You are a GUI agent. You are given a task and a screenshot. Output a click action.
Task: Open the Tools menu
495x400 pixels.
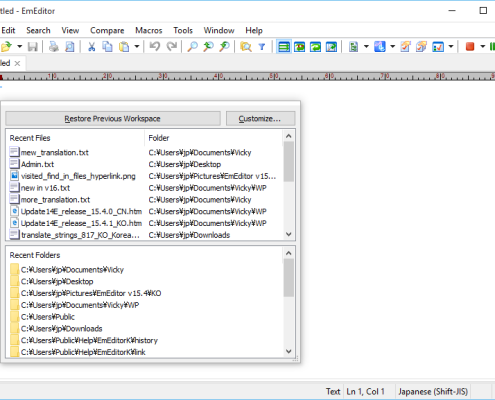pyautogui.click(x=183, y=31)
